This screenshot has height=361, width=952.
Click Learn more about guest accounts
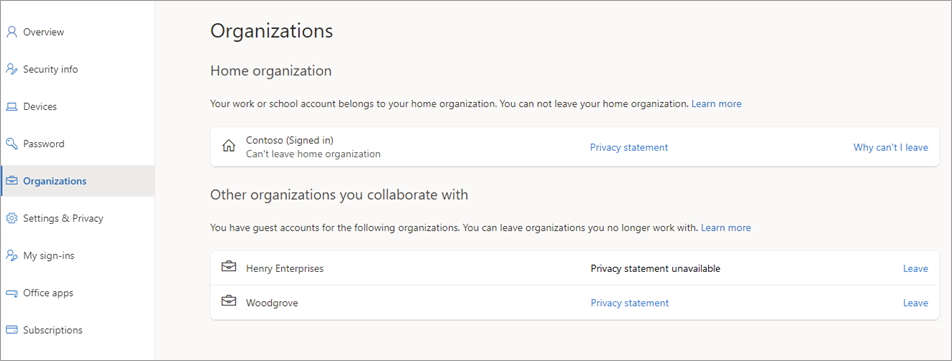tap(726, 228)
